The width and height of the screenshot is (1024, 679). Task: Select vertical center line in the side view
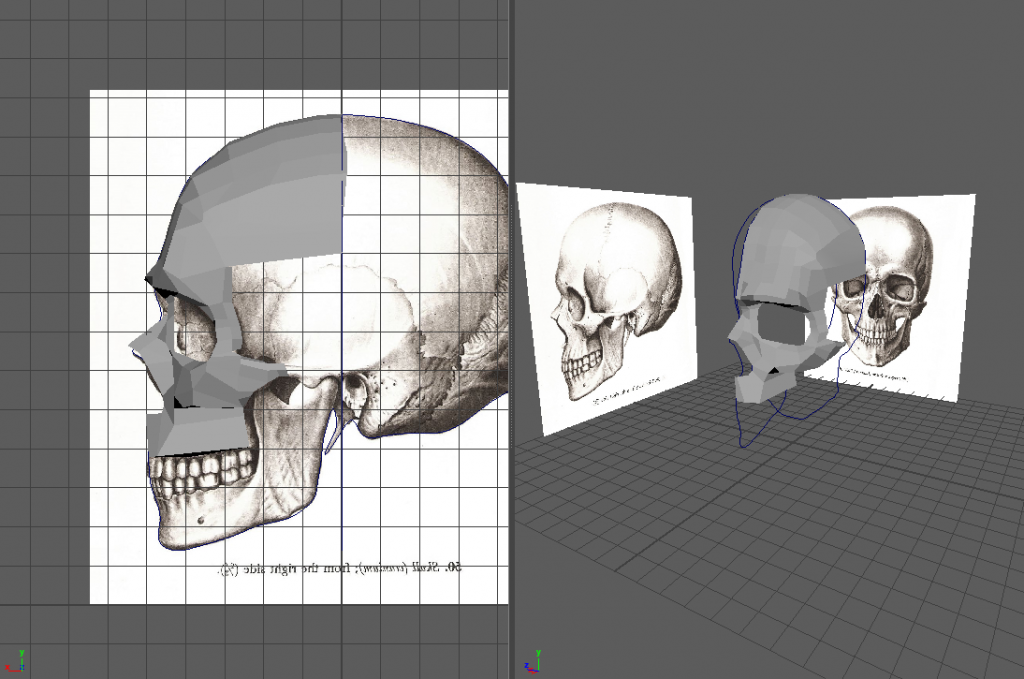(342, 500)
